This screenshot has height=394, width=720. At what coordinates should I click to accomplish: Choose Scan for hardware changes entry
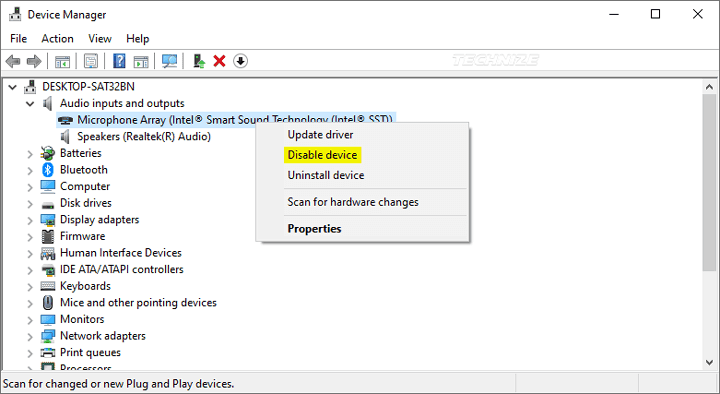click(x=353, y=202)
